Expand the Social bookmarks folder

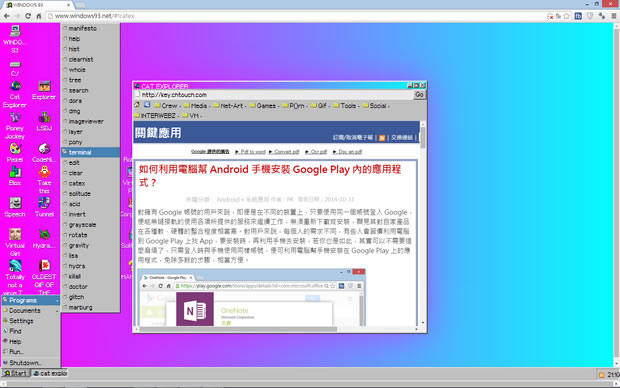coord(376,106)
